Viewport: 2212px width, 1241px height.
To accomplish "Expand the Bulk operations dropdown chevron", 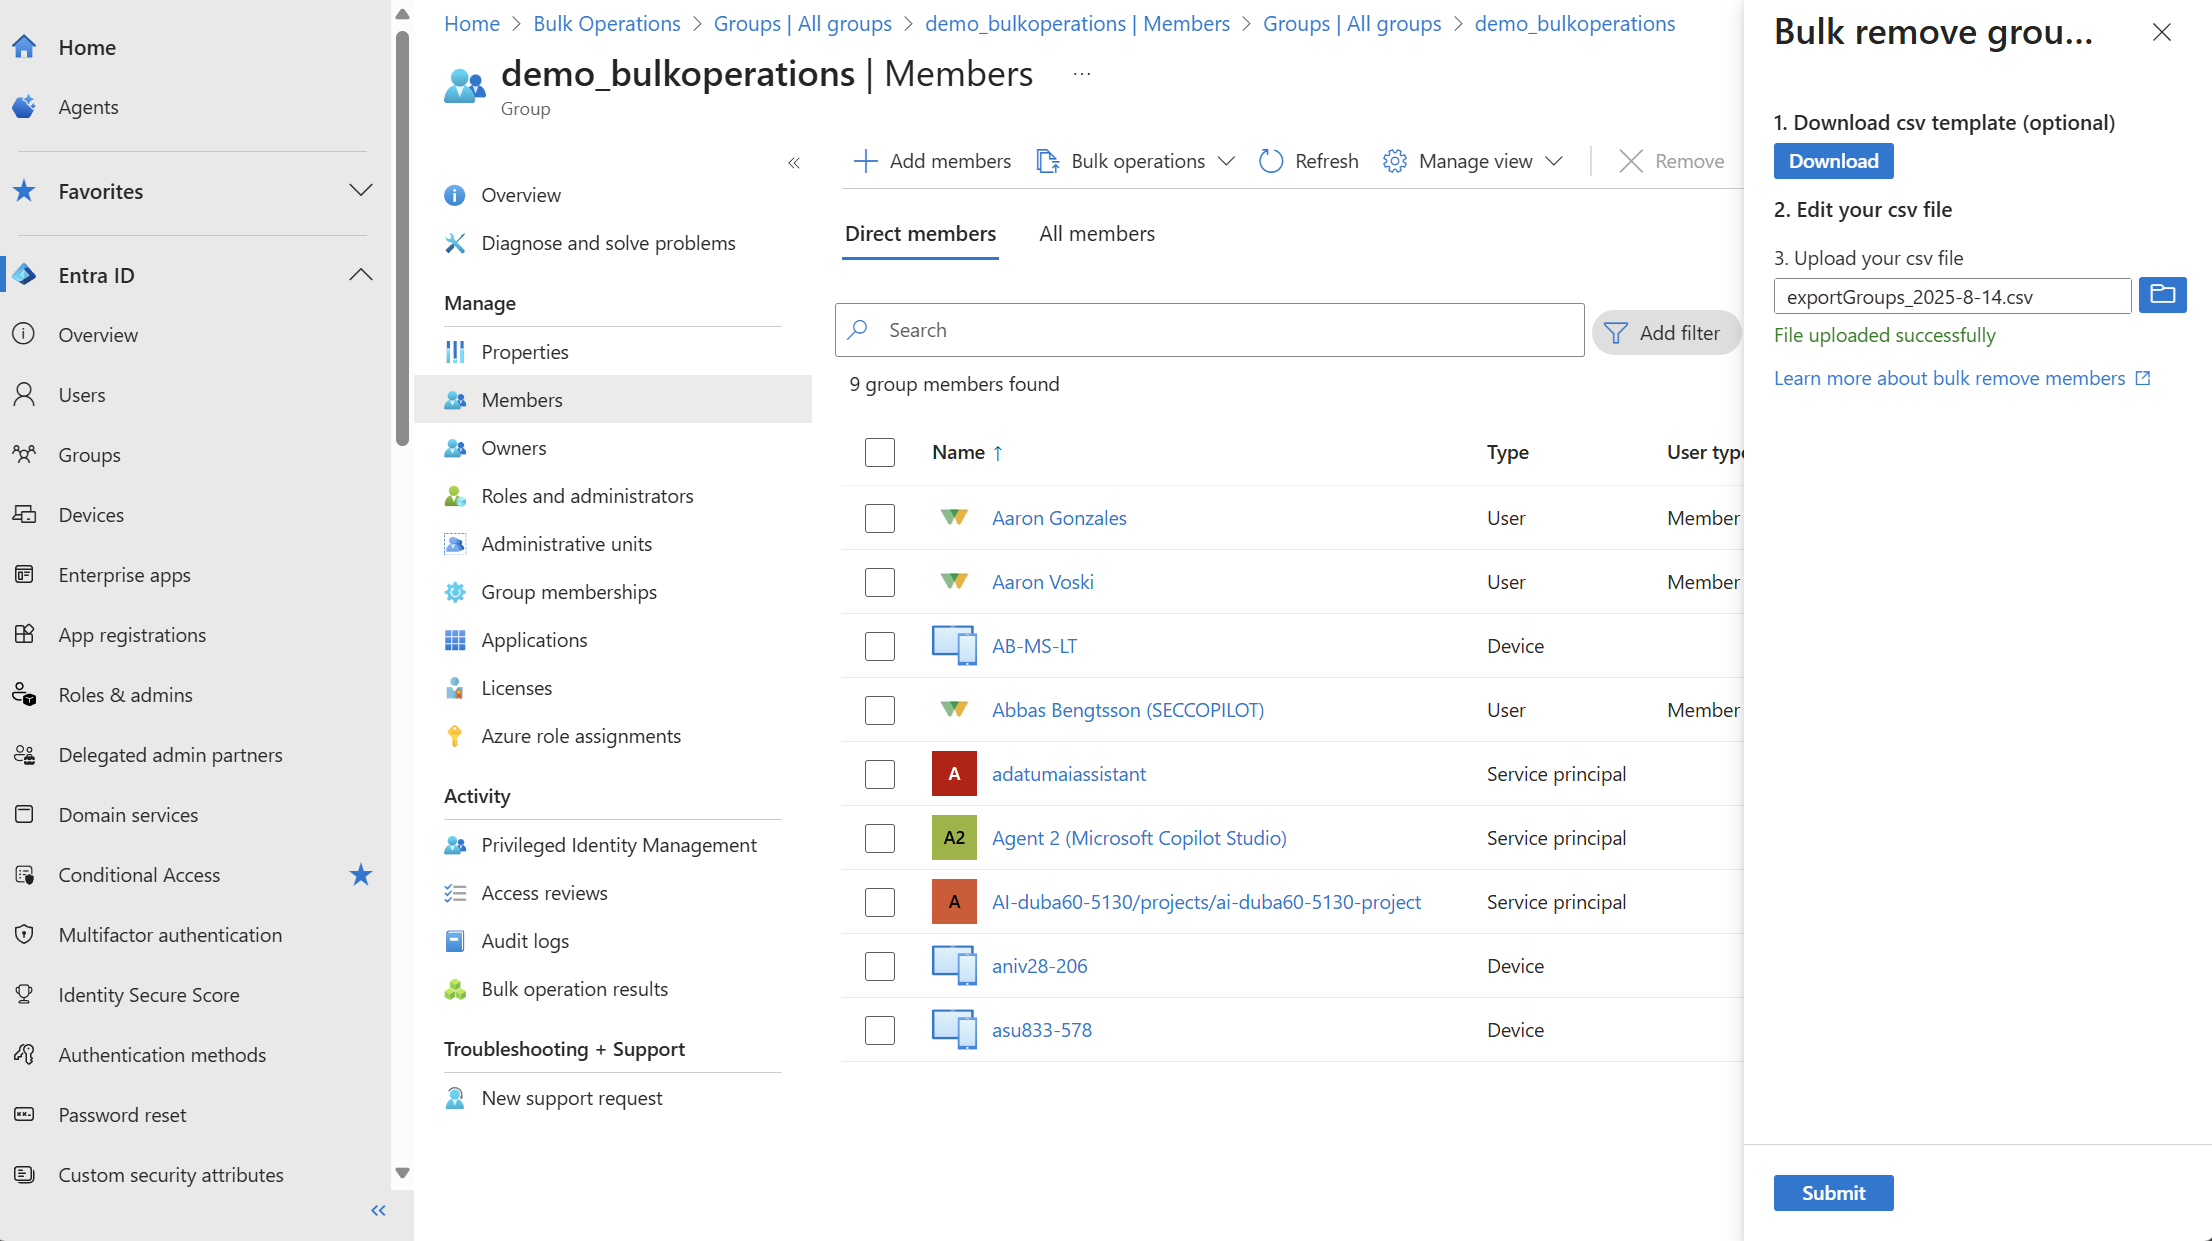I will click(1228, 160).
